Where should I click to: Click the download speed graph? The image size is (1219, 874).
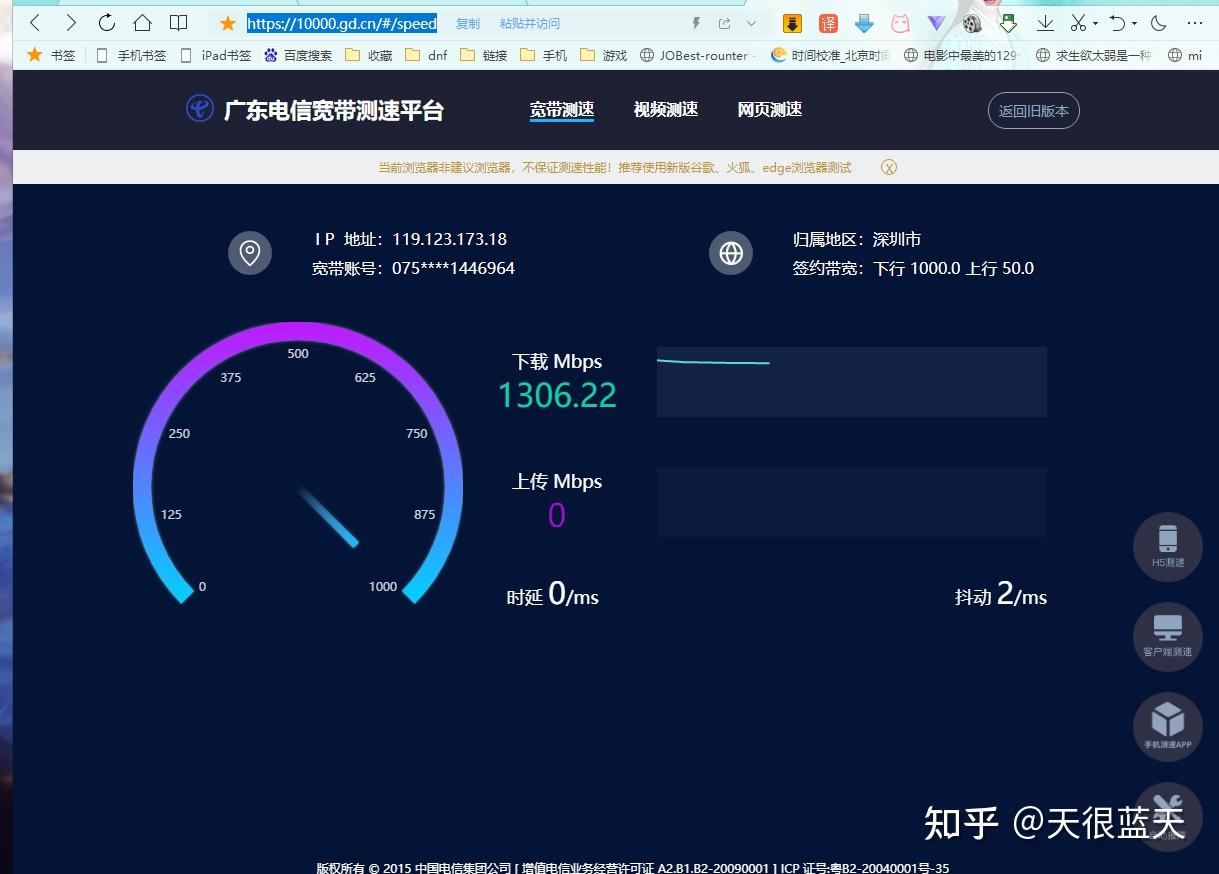852,382
